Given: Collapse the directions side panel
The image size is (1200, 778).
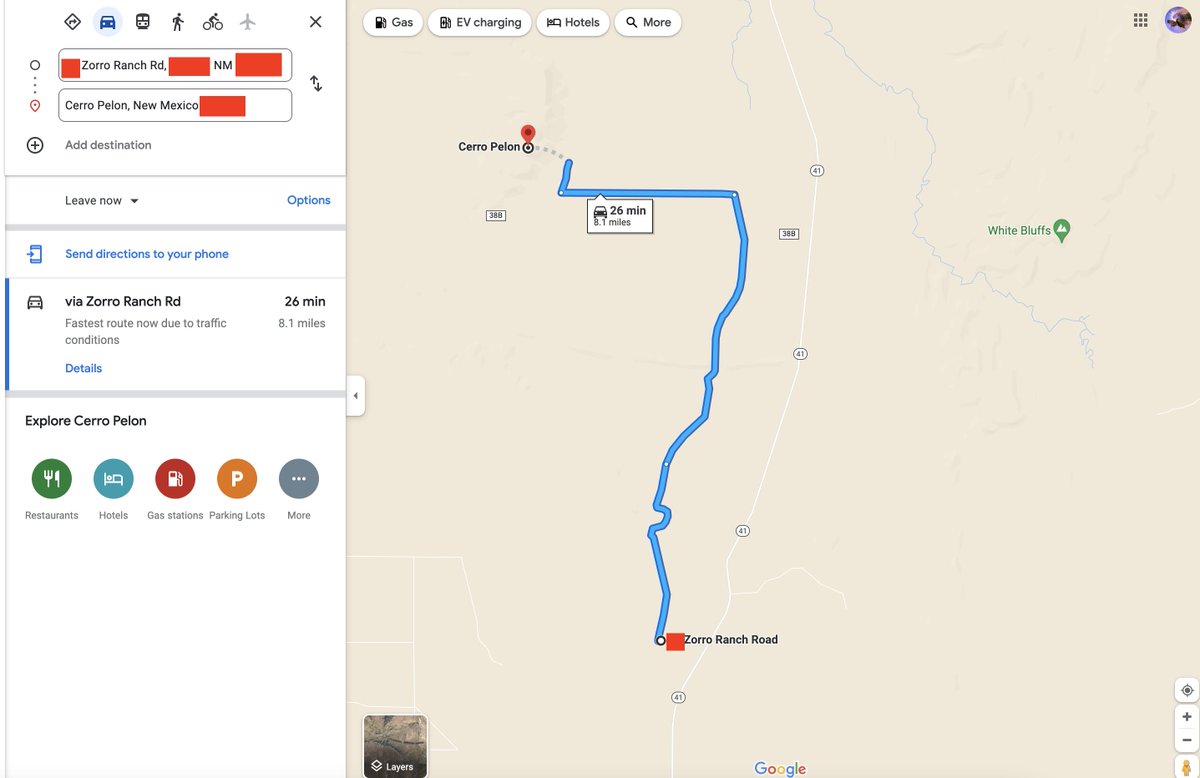Looking at the screenshot, I should (355, 396).
